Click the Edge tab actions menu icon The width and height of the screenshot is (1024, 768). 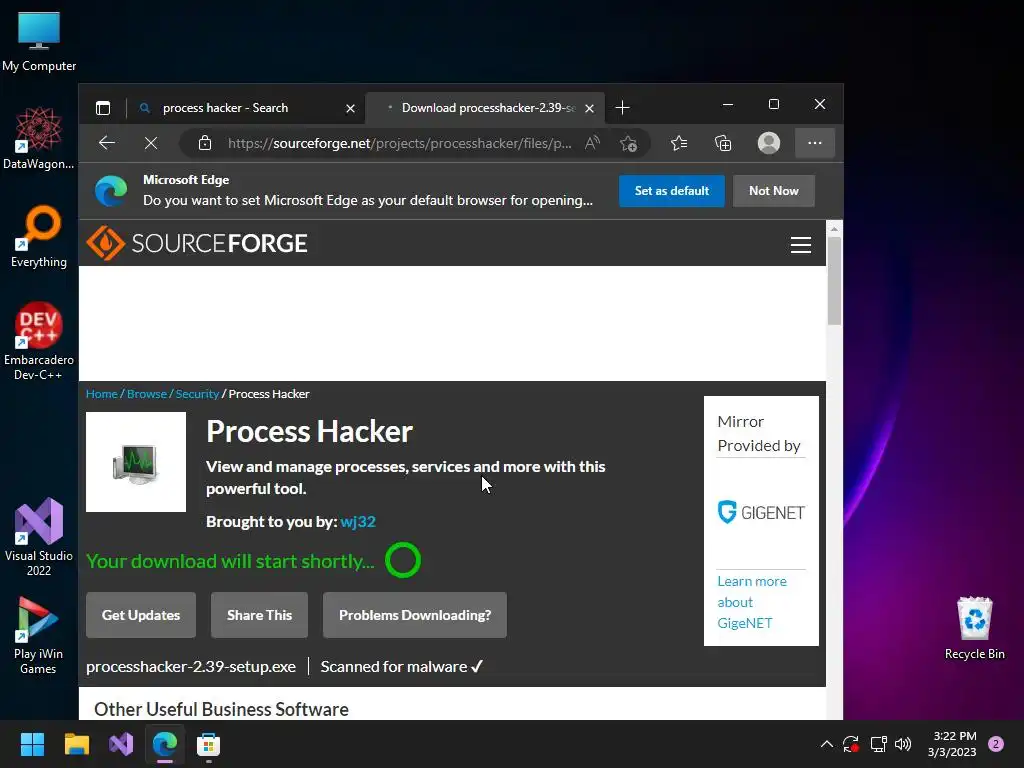103,108
